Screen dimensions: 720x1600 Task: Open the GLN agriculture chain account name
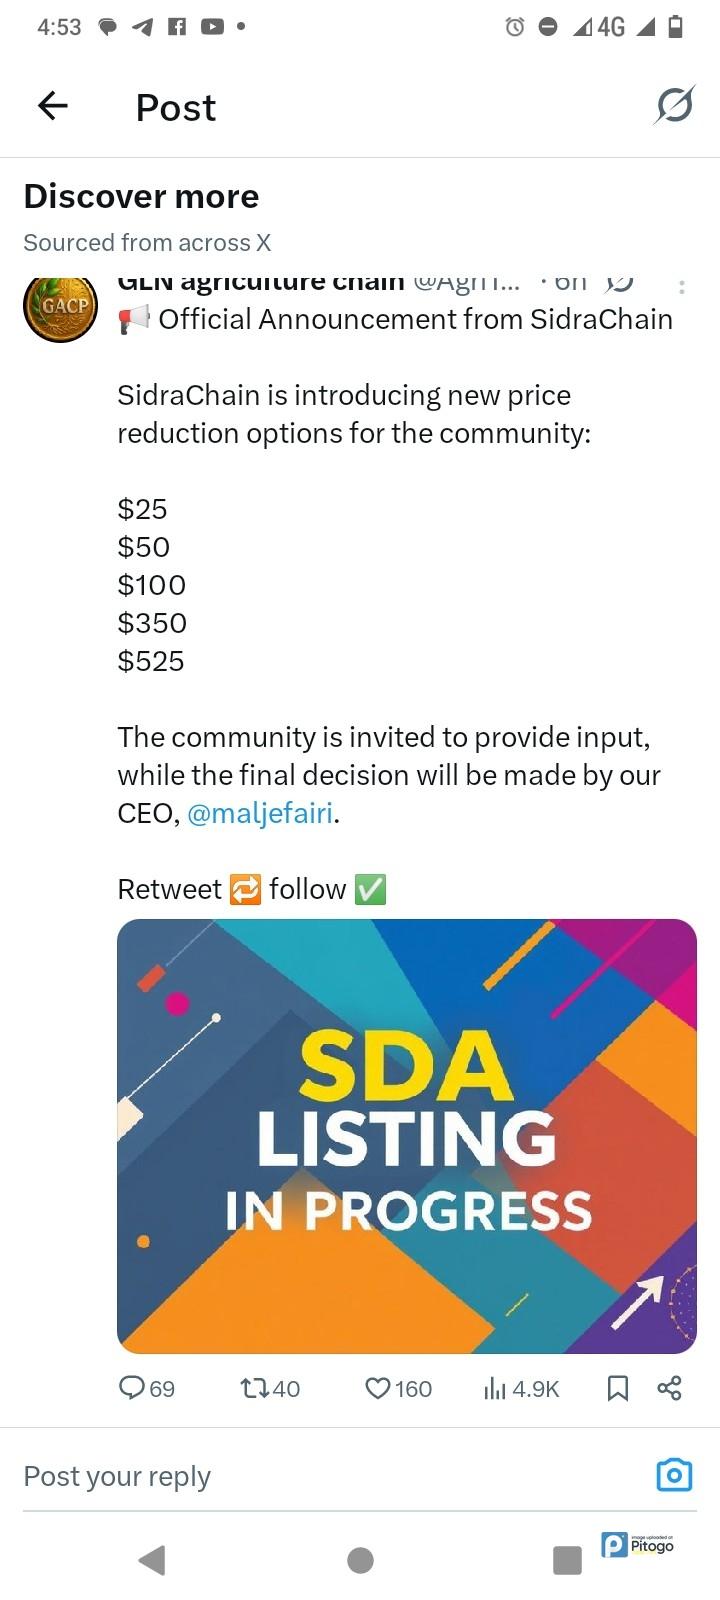pos(260,283)
